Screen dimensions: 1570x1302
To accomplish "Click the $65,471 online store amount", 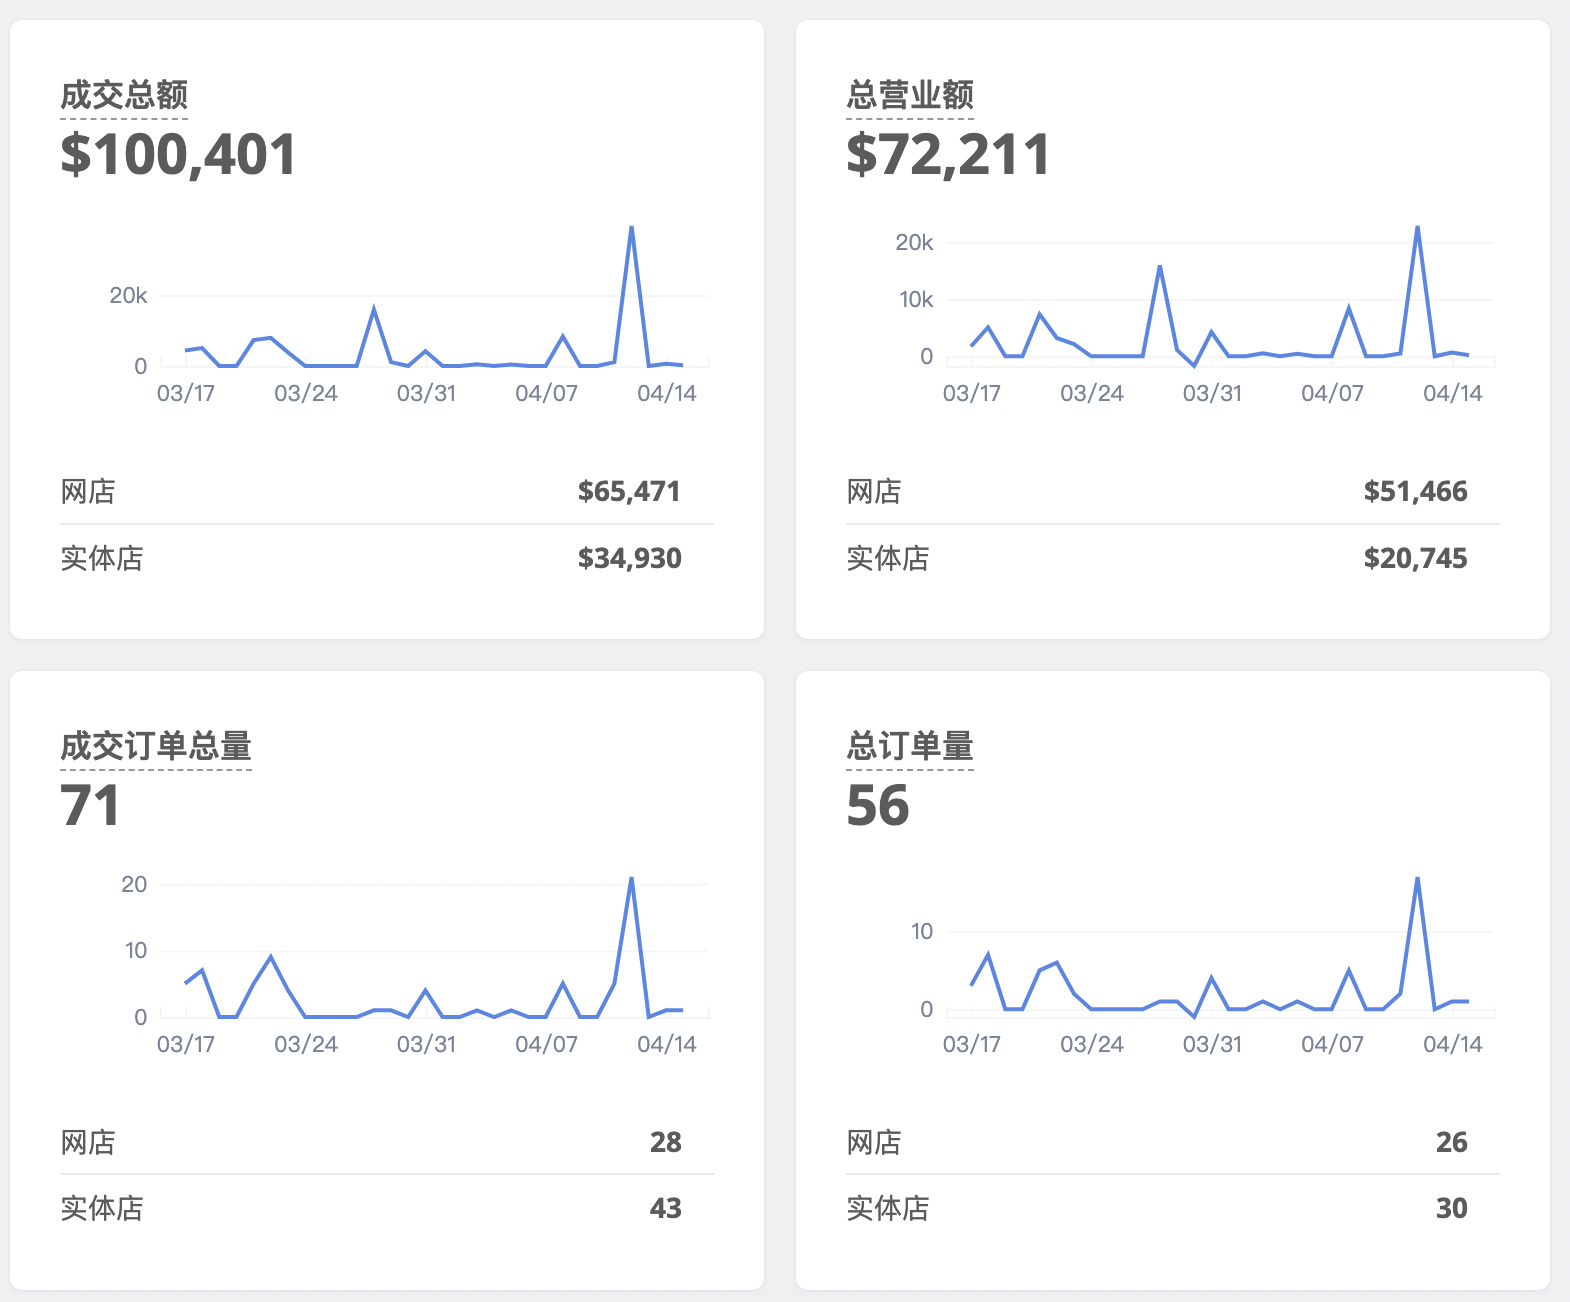I will tap(629, 492).
